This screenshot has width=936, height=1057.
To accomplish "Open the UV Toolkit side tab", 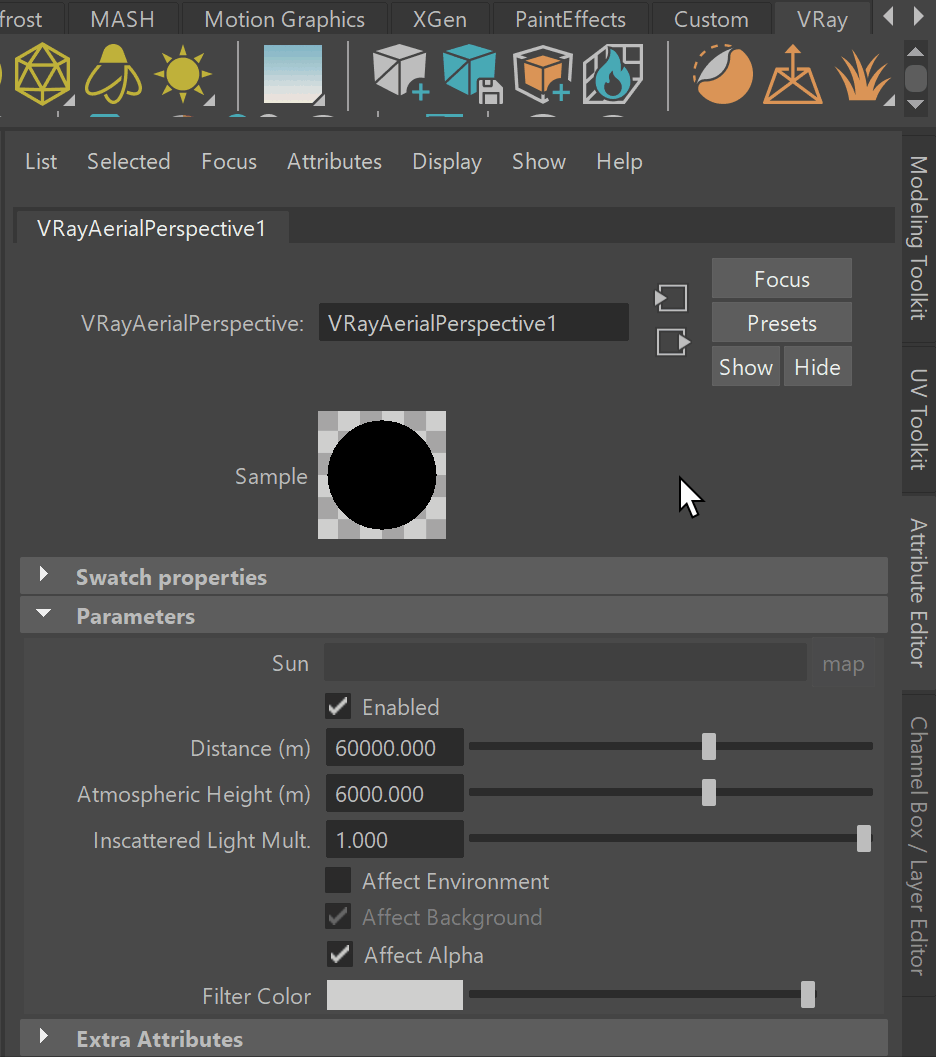I will point(919,419).
